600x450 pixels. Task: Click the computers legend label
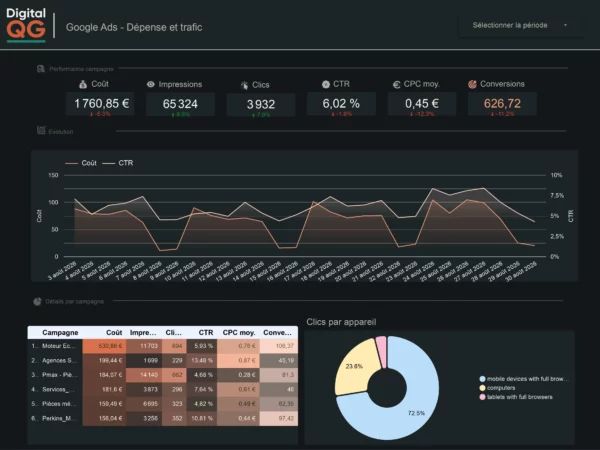[x=501, y=388]
